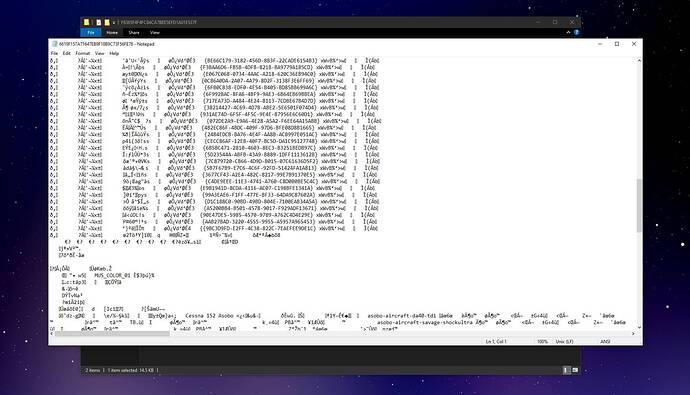Click the File Explorer folder icon in the title bar
Image resolution: width=690 pixels, height=395 pixels.
87,22
